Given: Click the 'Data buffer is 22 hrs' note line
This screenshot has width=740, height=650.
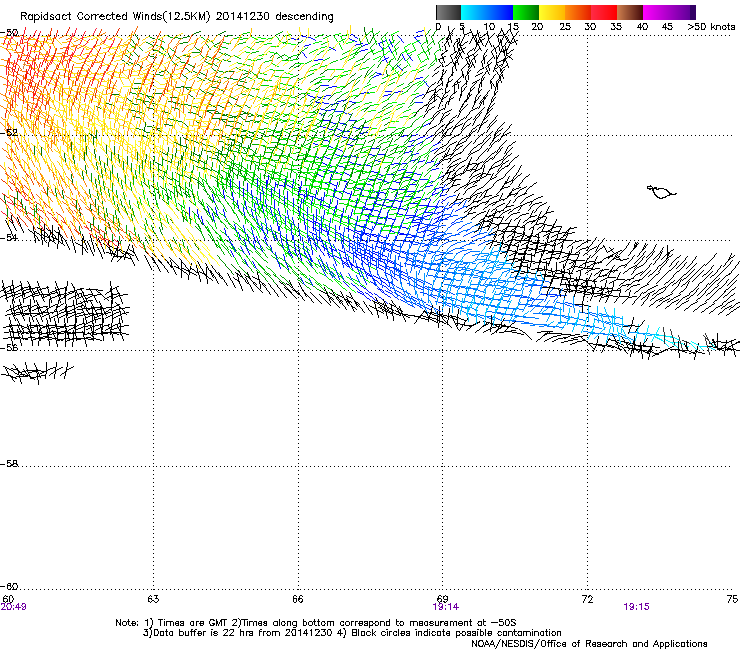Looking at the screenshot, I should 352,633.
